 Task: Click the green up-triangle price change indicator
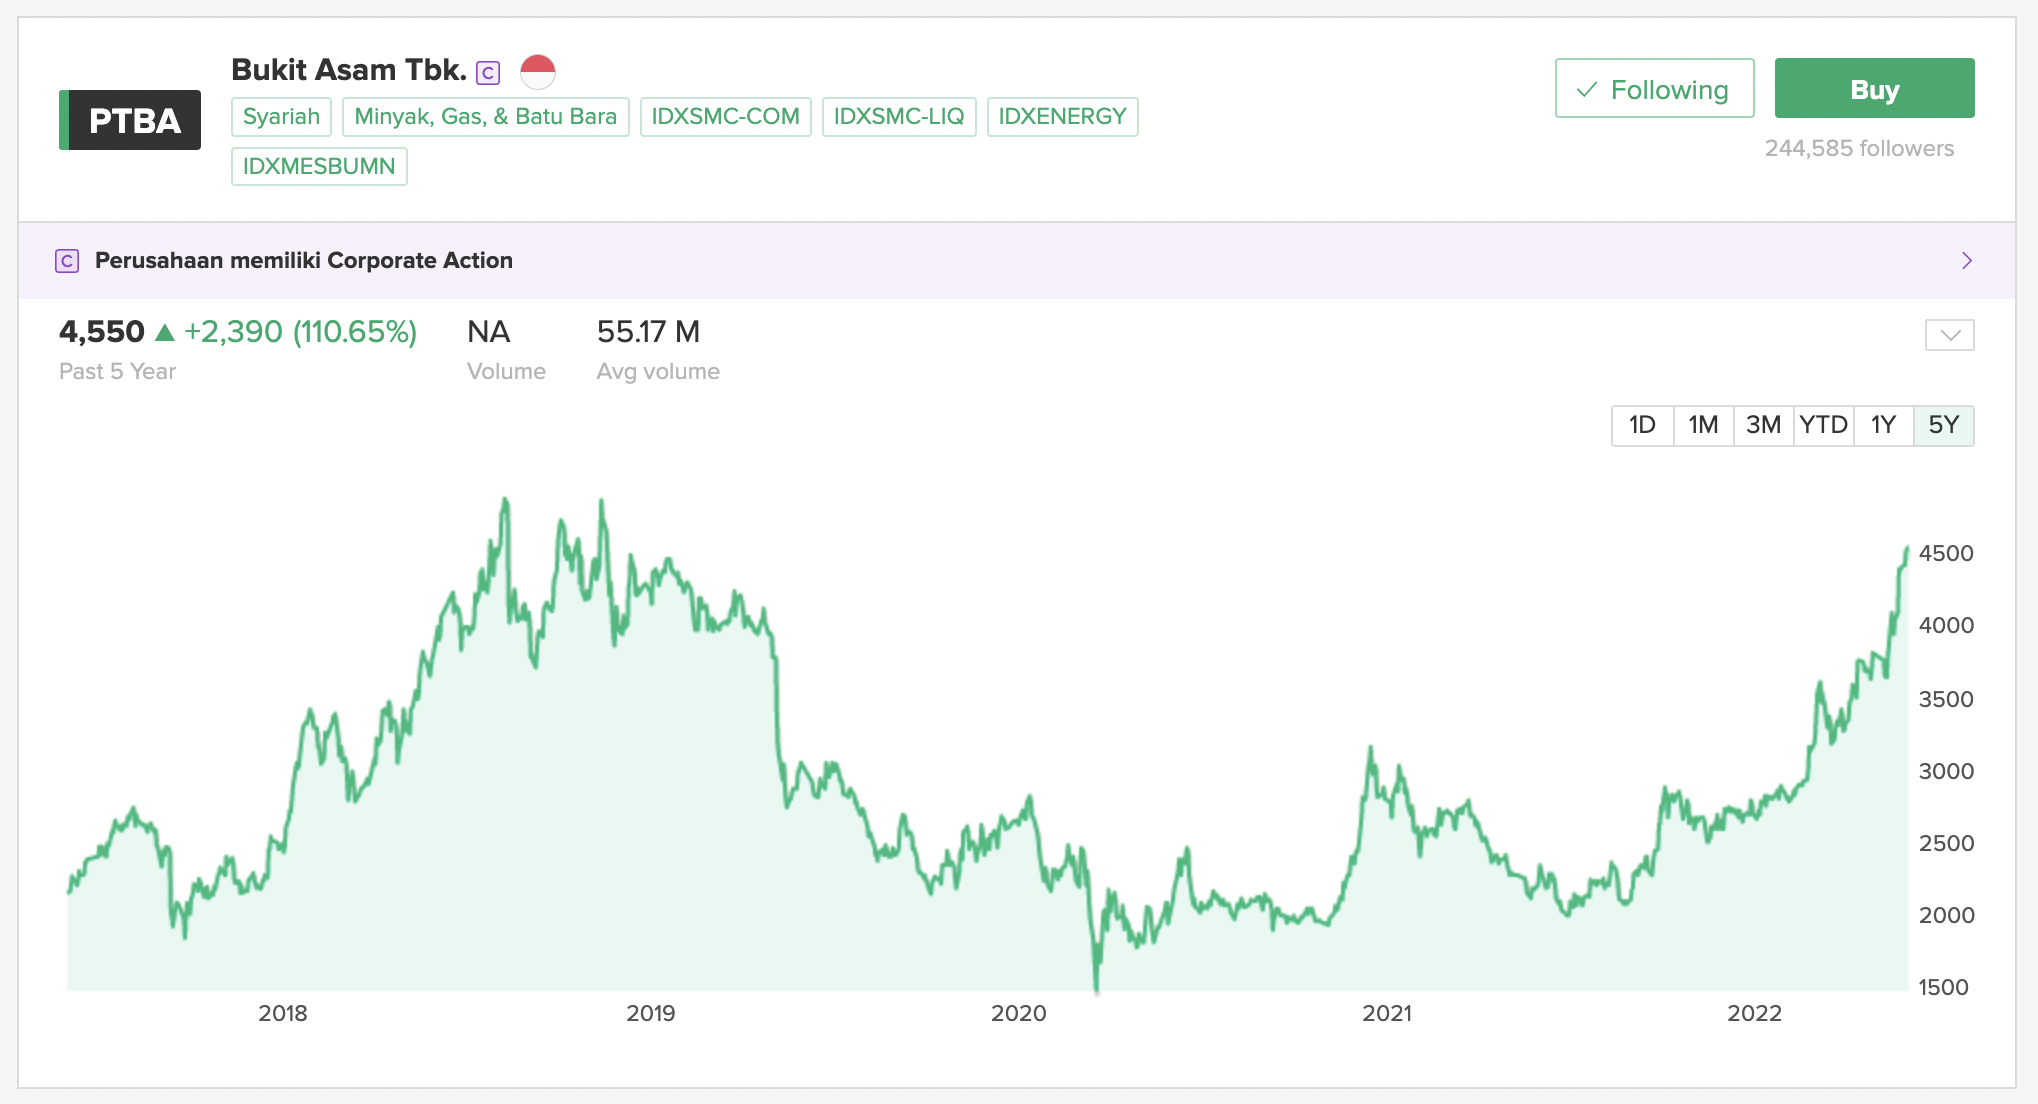coord(165,332)
